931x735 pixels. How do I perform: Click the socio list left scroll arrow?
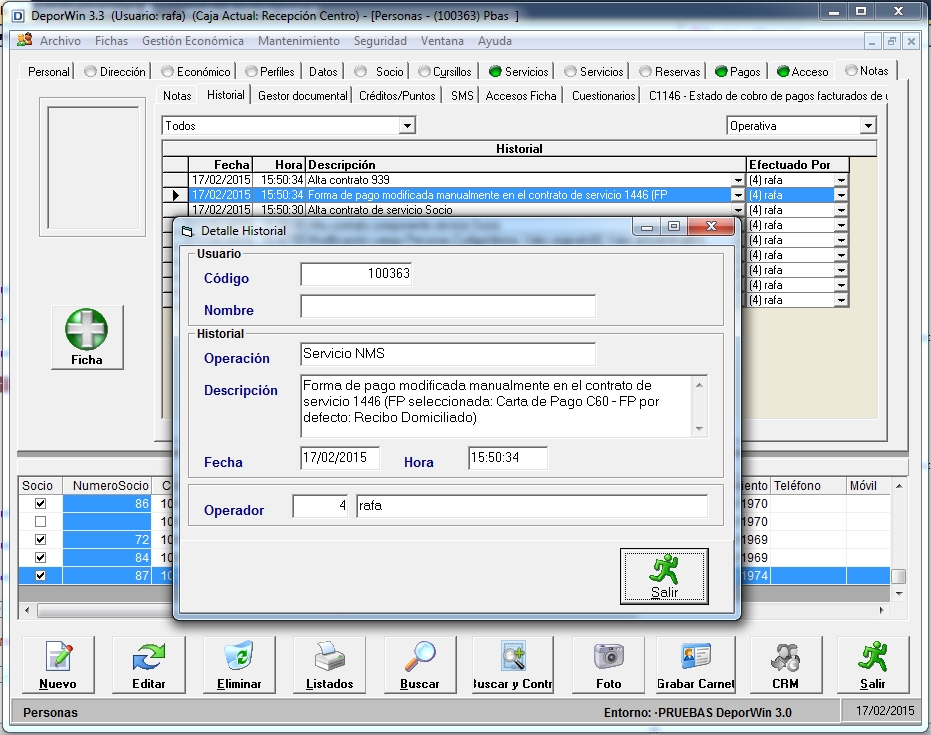point(27,610)
